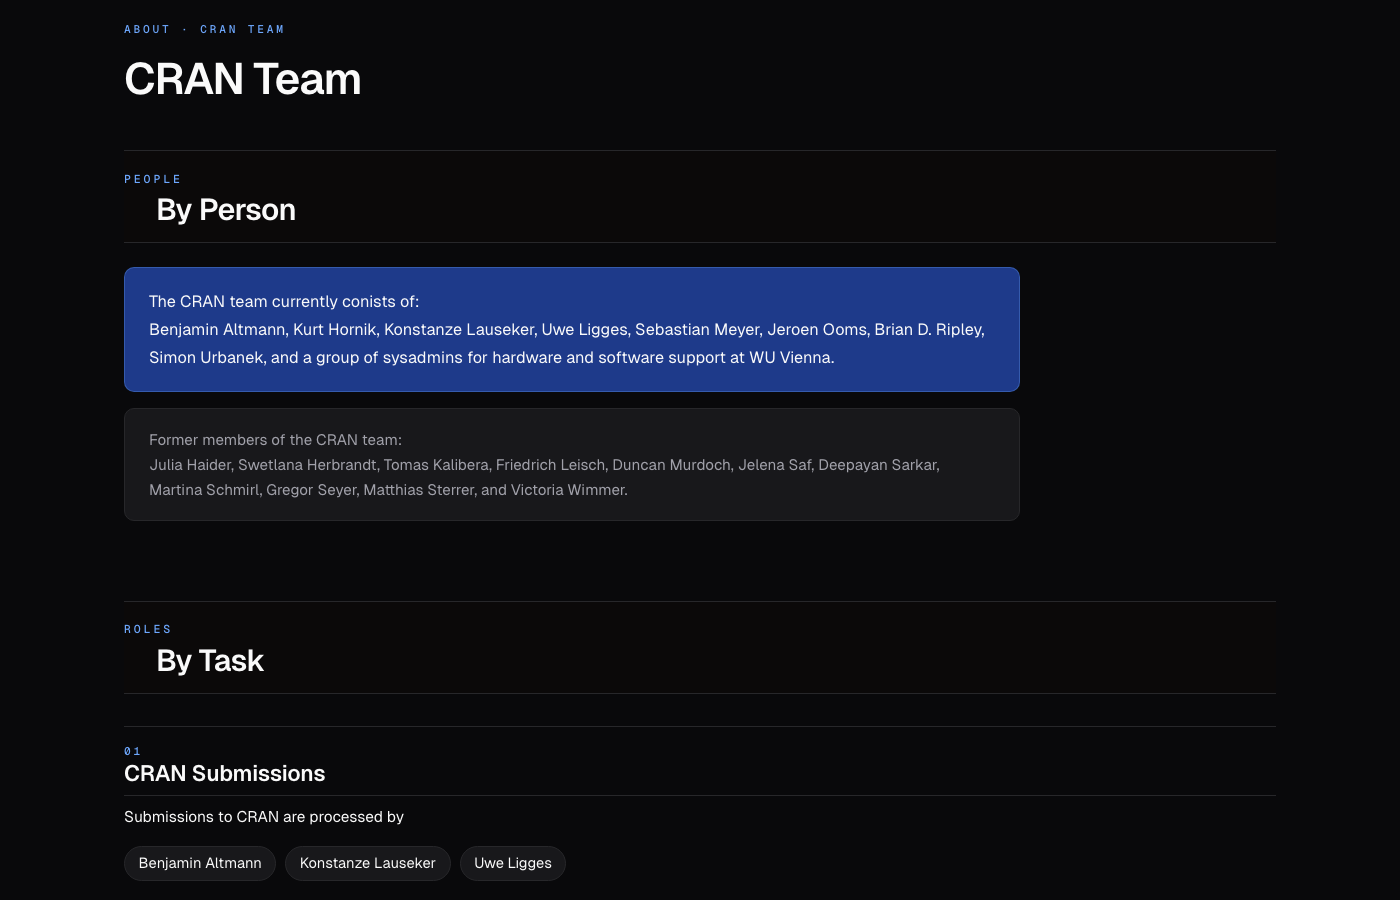Click the By Person heading

click(x=226, y=210)
